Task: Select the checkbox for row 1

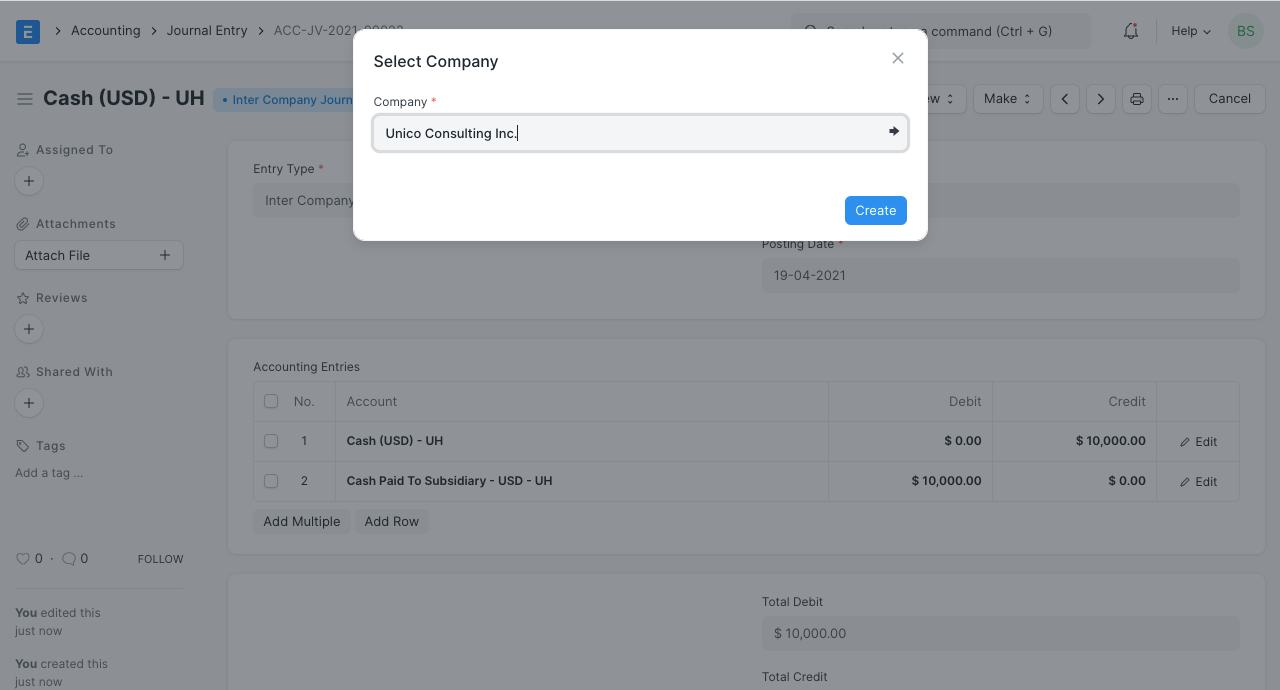Action: pyautogui.click(x=271, y=441)
